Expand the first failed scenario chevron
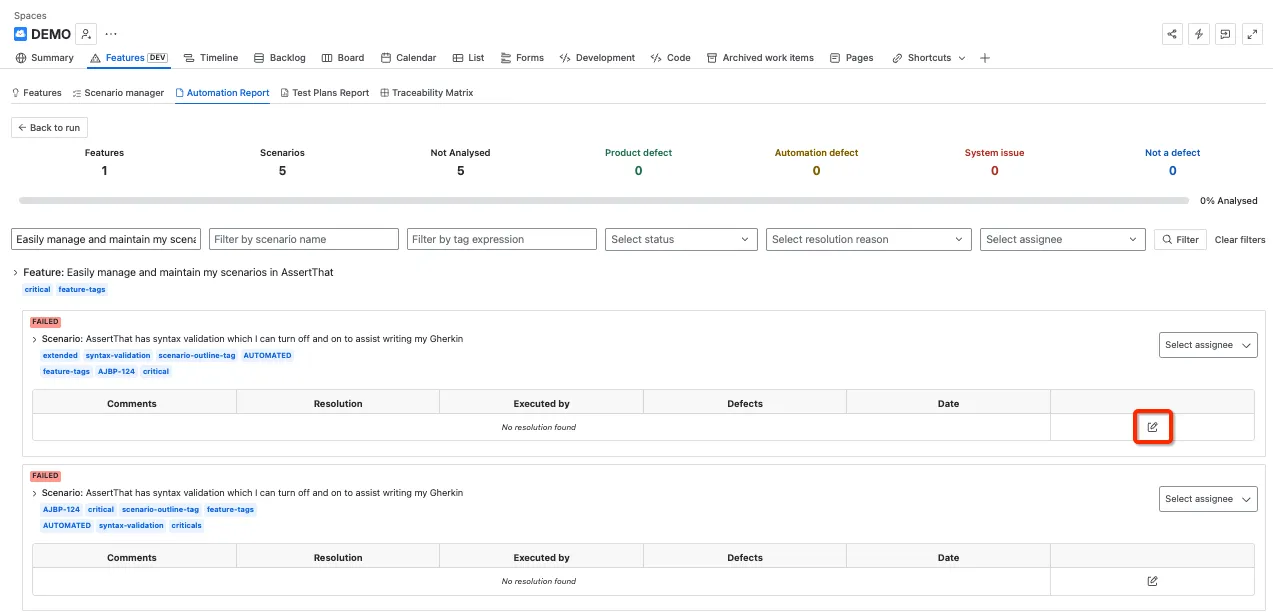The image size is (1273, 614). [x=35, y=339]
